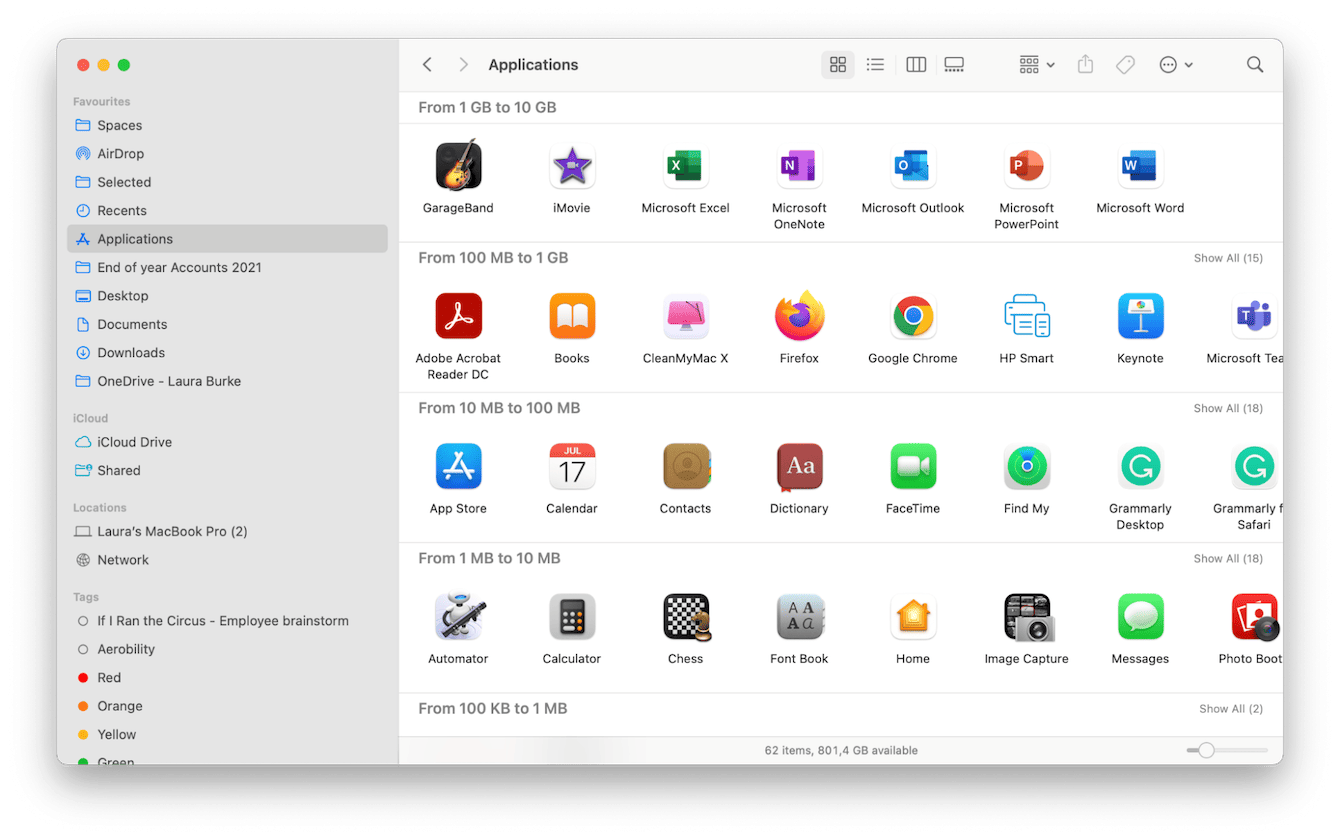Switch to list view
This screenshot has height=840, width=1340.
pyautogui.click(x=875, y=65)
